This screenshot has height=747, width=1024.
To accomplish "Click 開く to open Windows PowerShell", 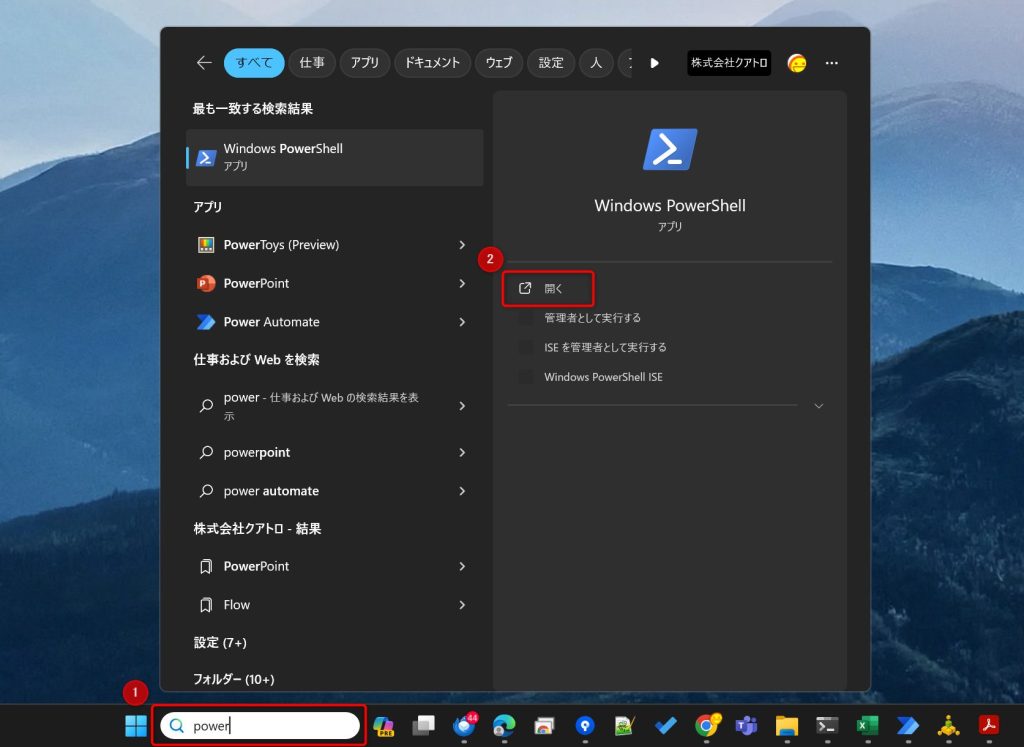I will pyautogui.click(x=548, y=289).
